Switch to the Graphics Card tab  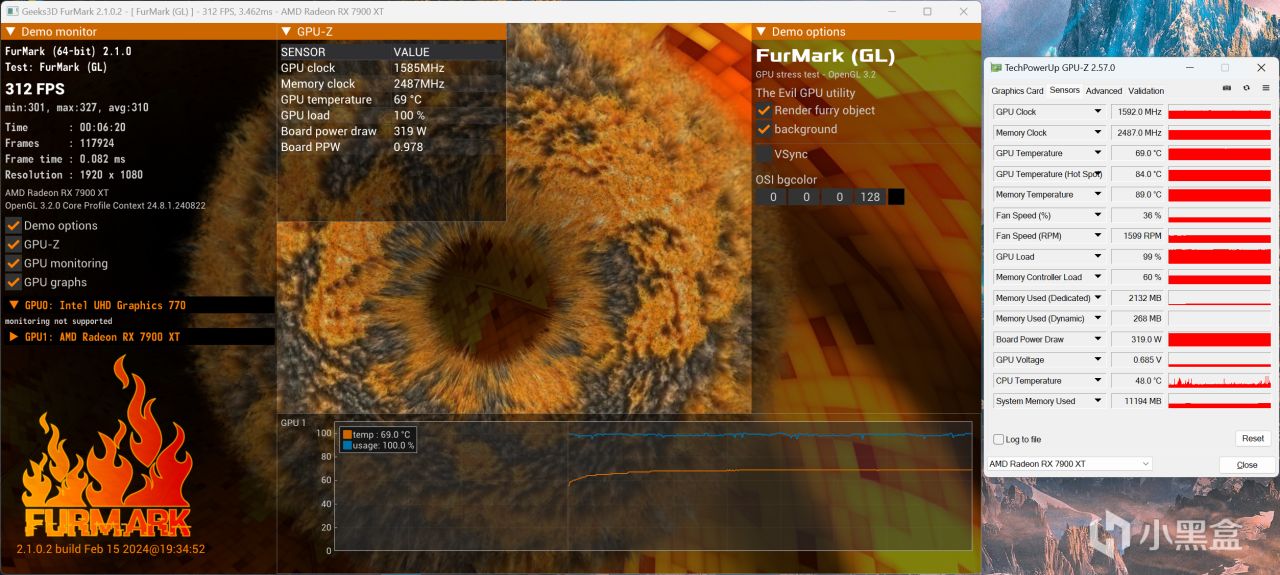point(1017,91)
